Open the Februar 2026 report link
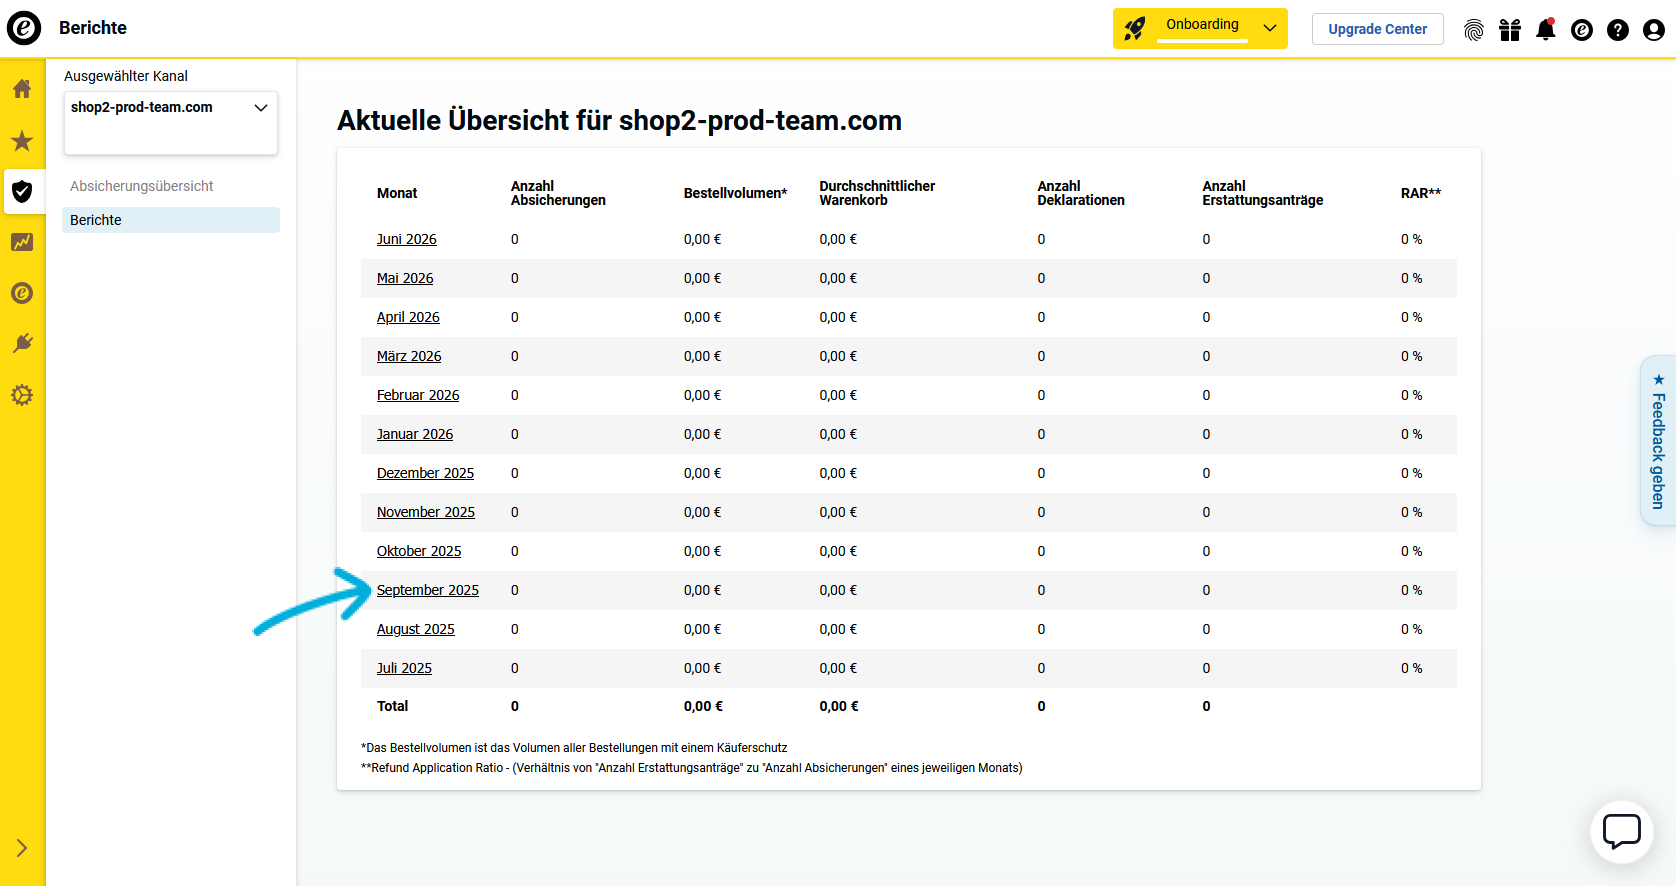1676x886 pixels. (418, 395)
